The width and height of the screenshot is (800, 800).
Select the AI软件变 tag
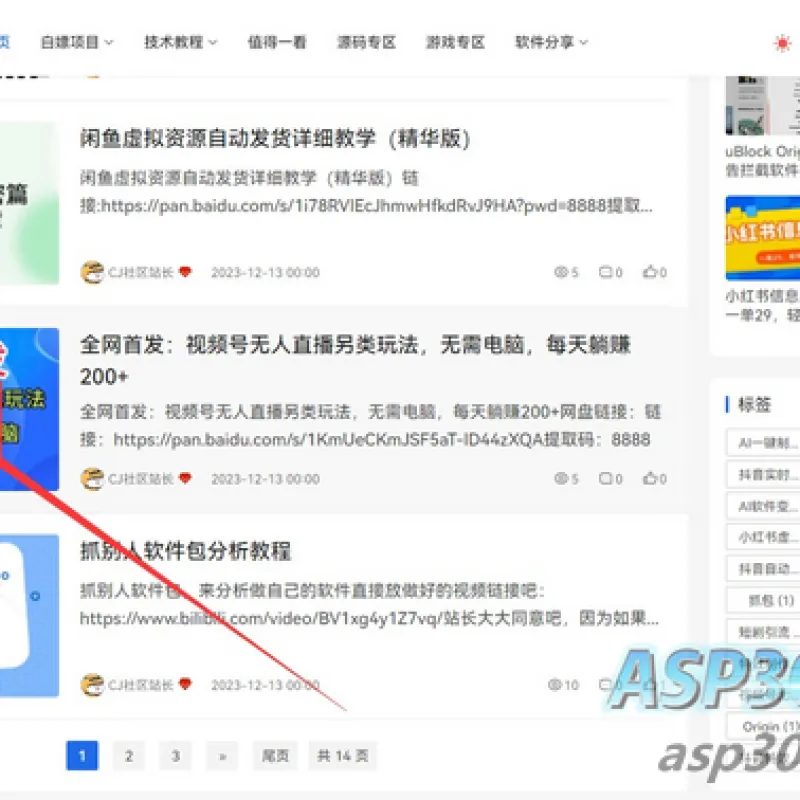click(763, 506)
